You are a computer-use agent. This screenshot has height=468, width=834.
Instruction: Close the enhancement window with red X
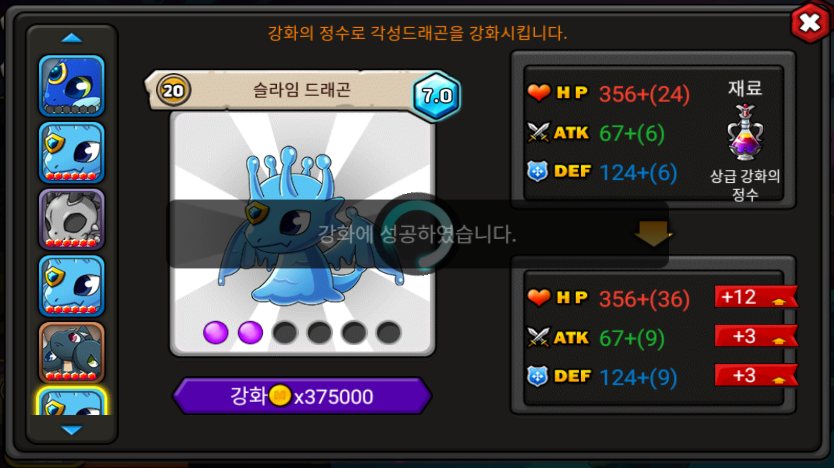(x=809, y=23)
